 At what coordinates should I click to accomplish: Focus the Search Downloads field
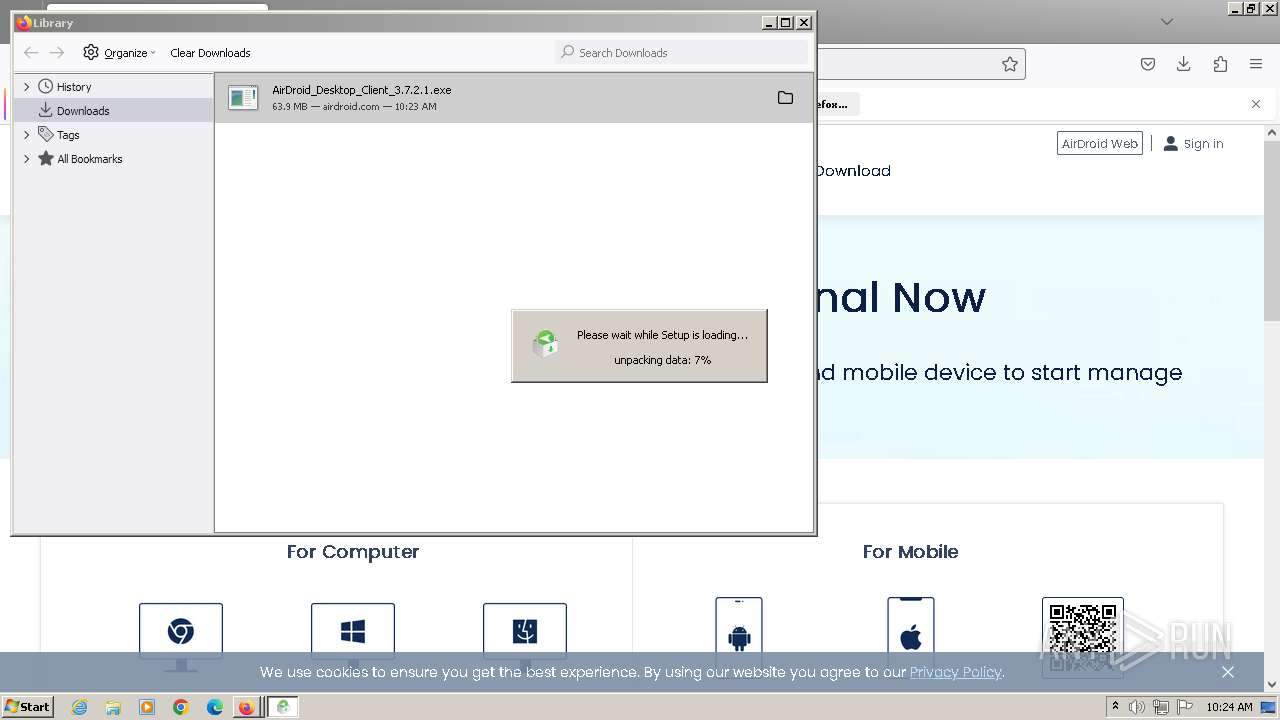tap(682, 52)
